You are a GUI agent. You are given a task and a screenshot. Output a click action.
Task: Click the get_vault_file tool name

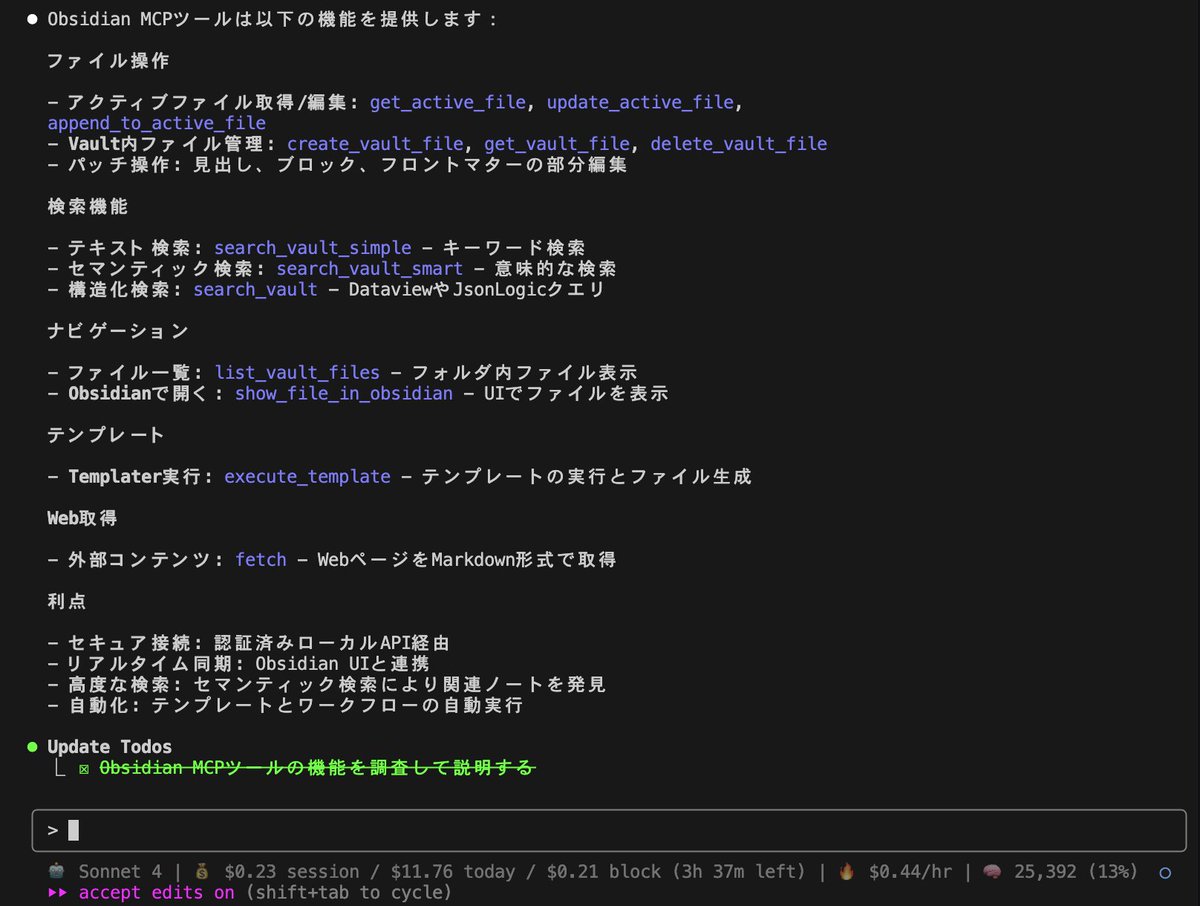557,144
